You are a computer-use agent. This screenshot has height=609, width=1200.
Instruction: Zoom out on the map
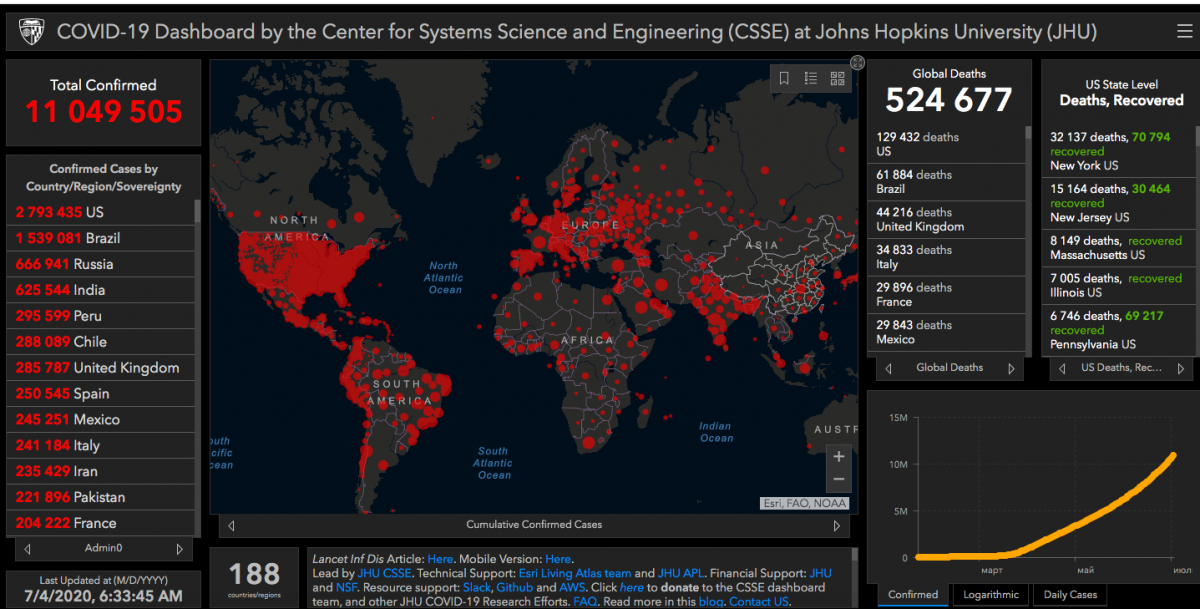(839, 479)
